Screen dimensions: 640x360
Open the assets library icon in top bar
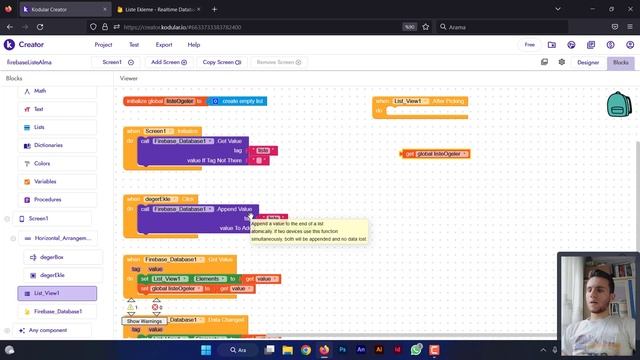pos(591,45)
